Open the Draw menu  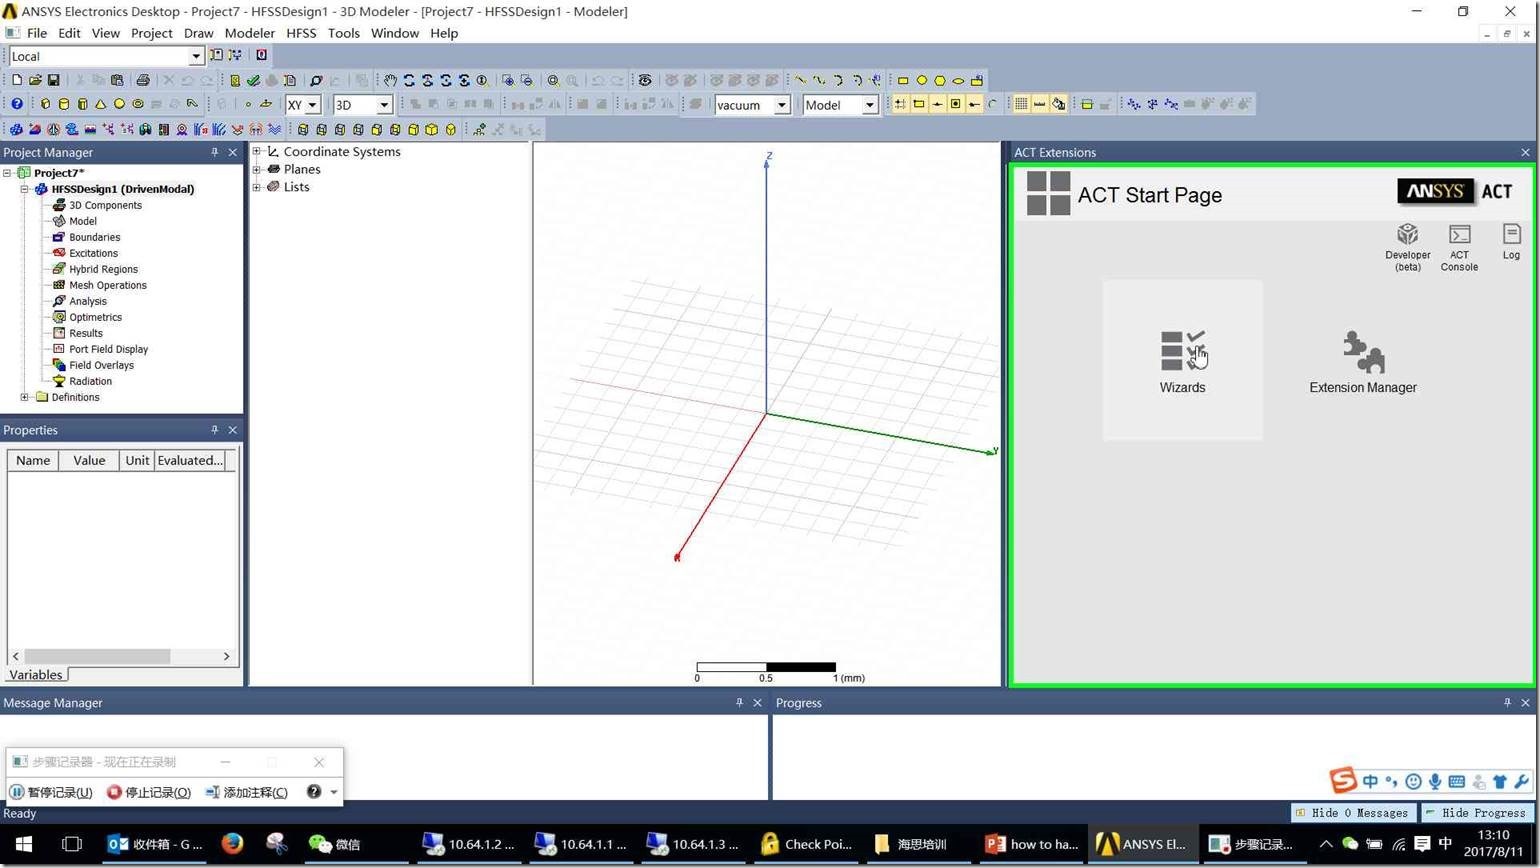point(198,33)
